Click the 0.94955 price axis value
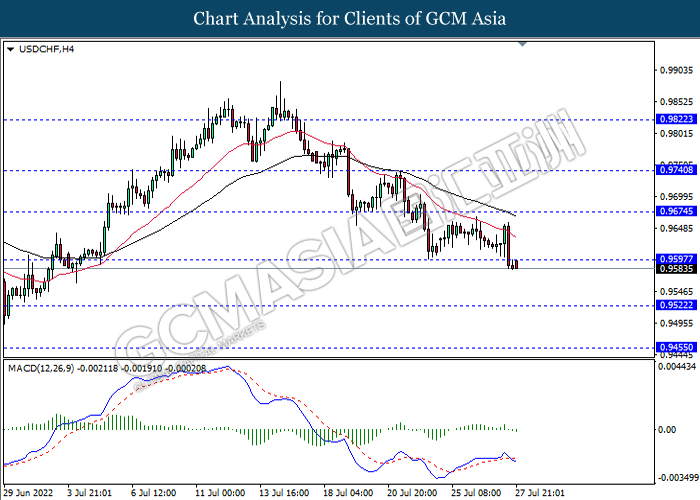Image resolution: width=700 pixels, height=500 pixels. click(x=677, y=323)
